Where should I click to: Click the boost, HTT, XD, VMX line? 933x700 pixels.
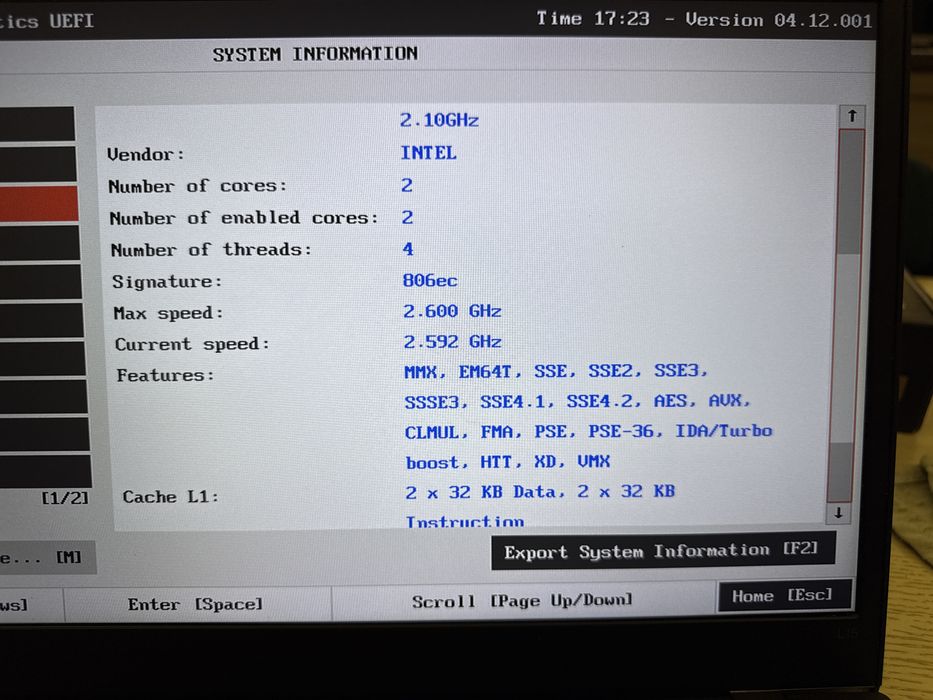point(508,462)
